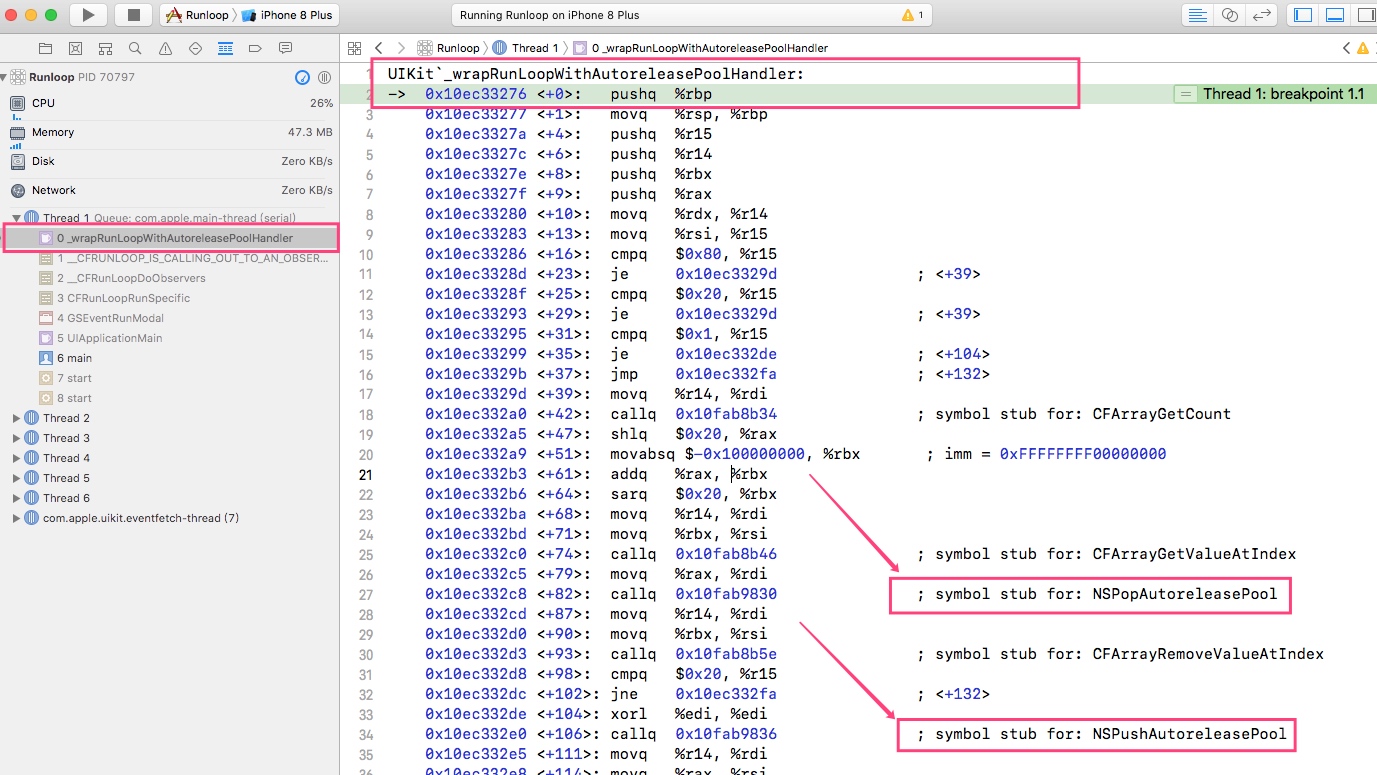
Task: Open the Project navigator folder icon
Action: coord(45,48)
